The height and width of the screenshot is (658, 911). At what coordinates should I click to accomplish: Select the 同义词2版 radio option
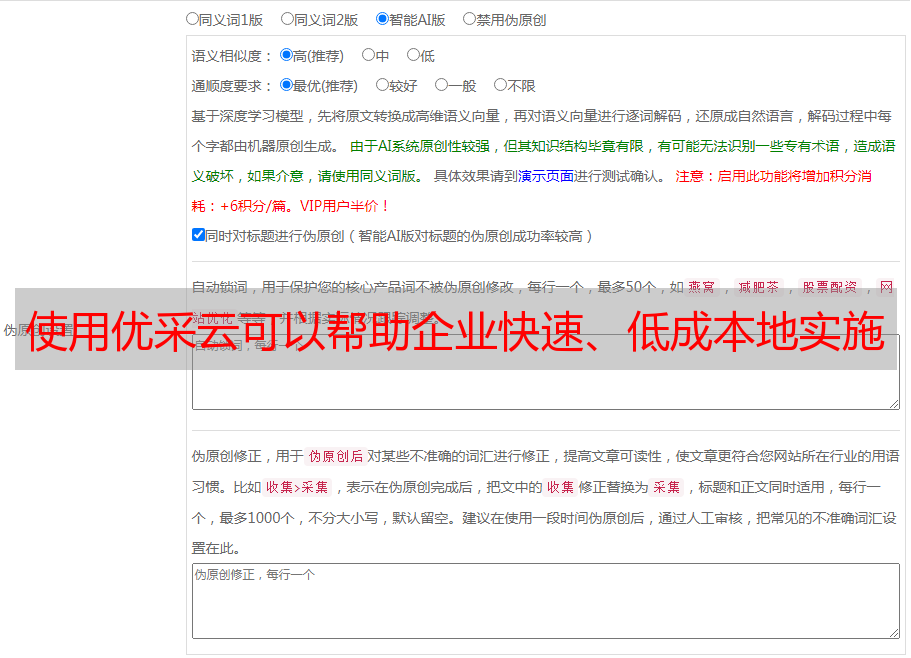point(287,19)
